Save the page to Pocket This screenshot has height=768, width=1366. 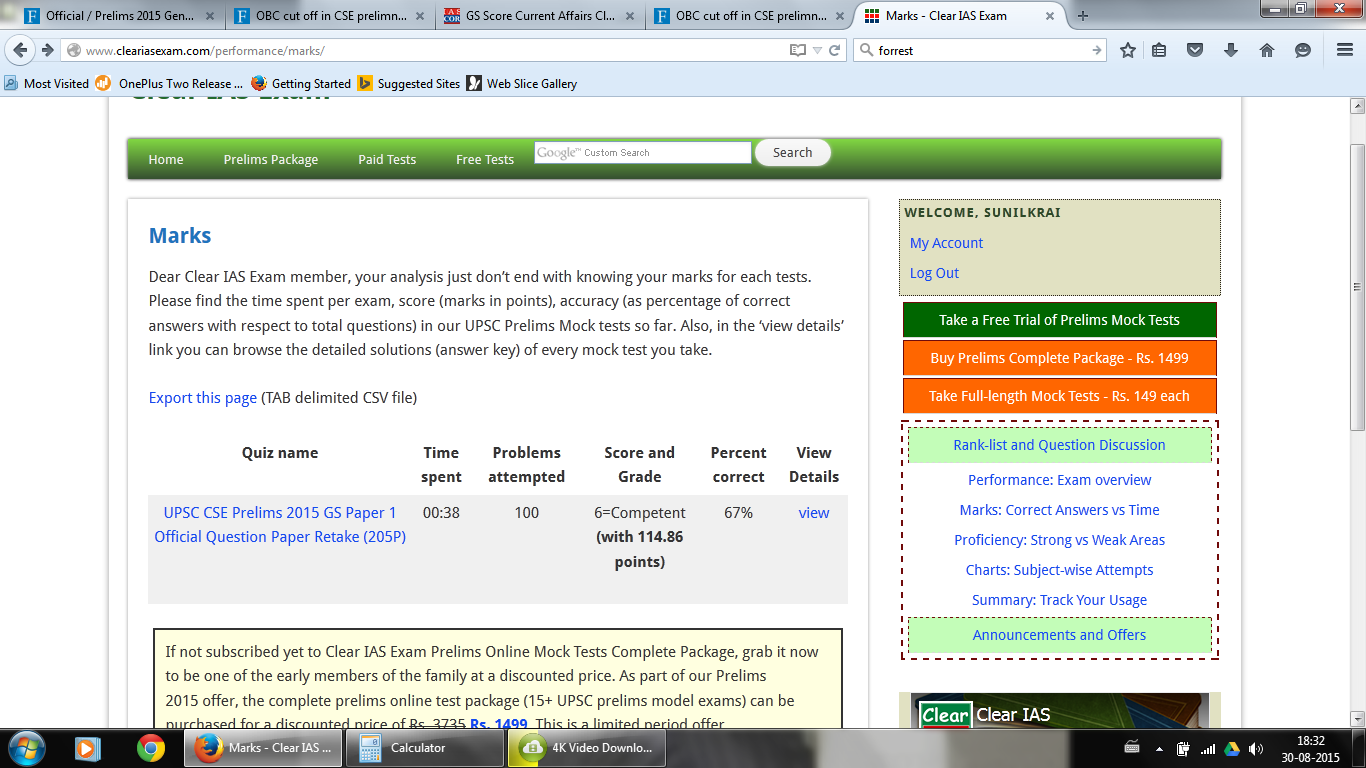point(1194,50)
